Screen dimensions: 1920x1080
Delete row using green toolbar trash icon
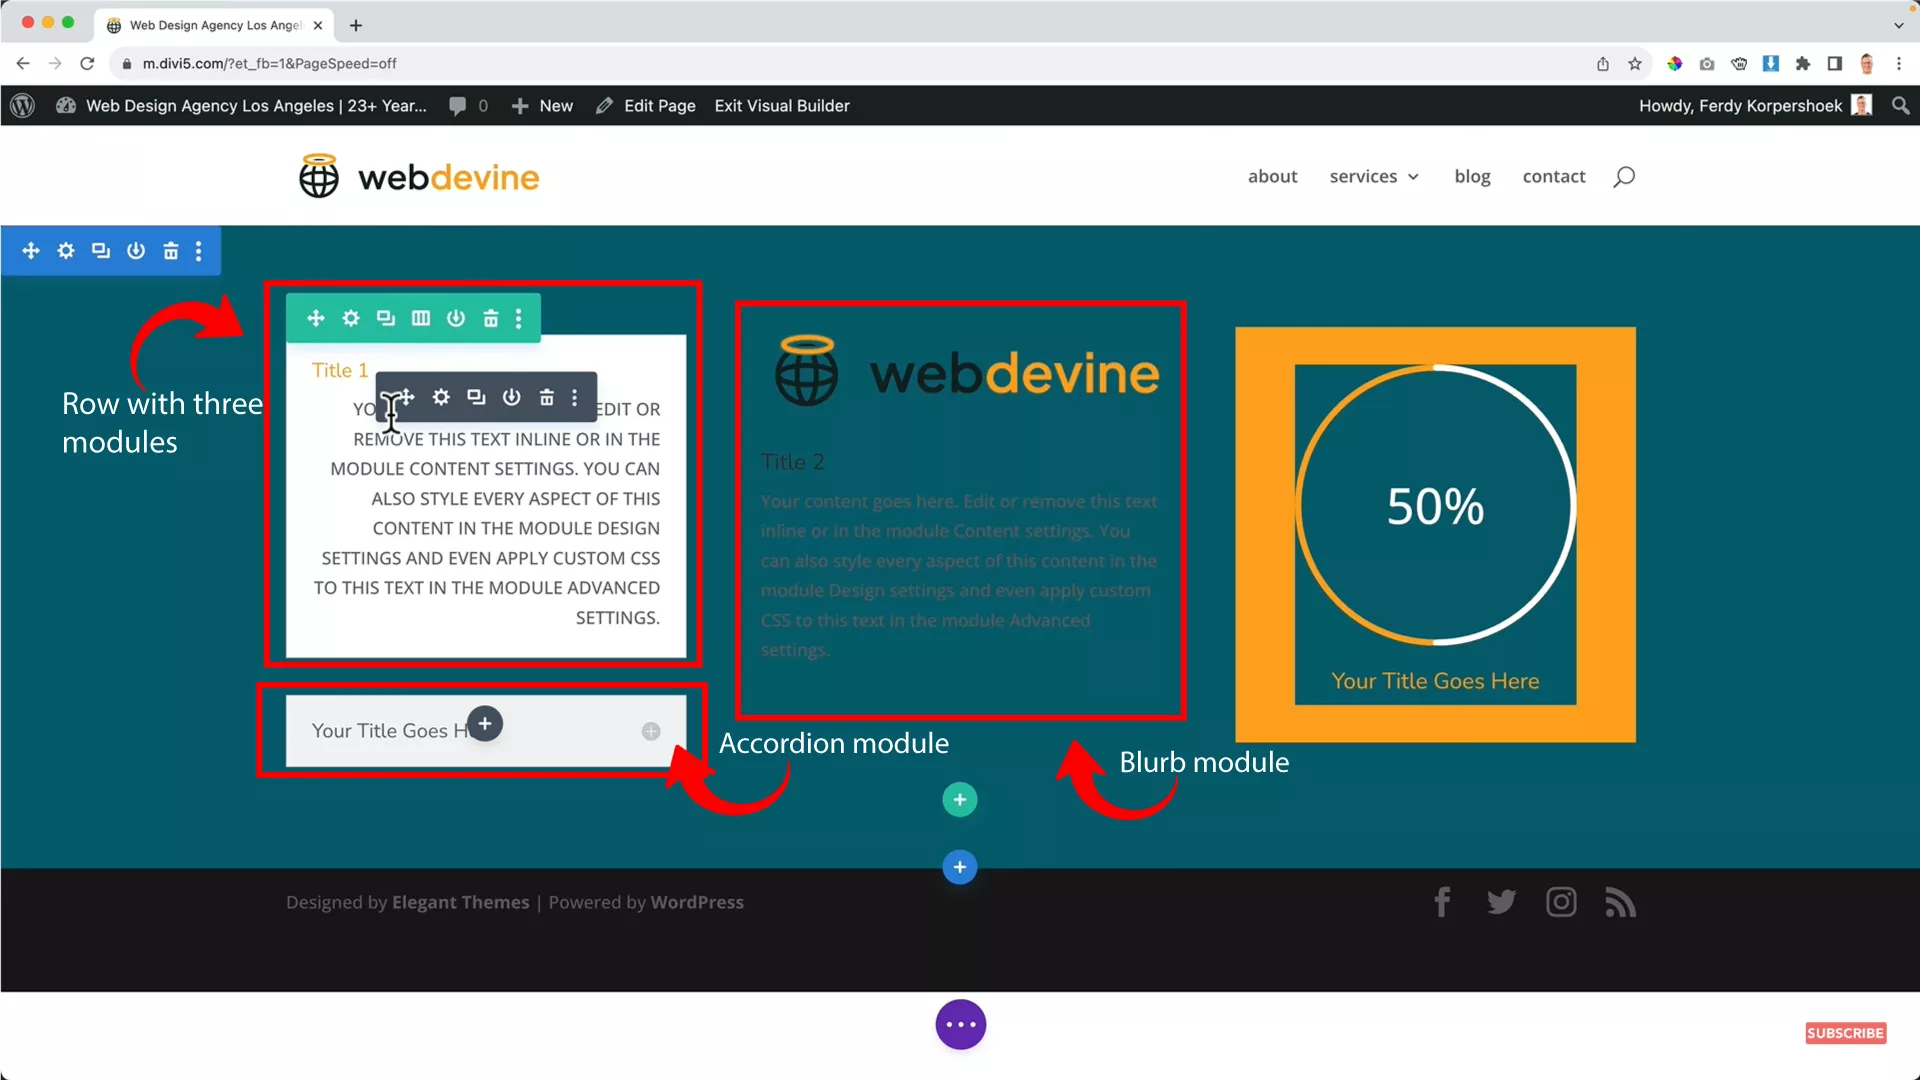[x=491, y=318]
